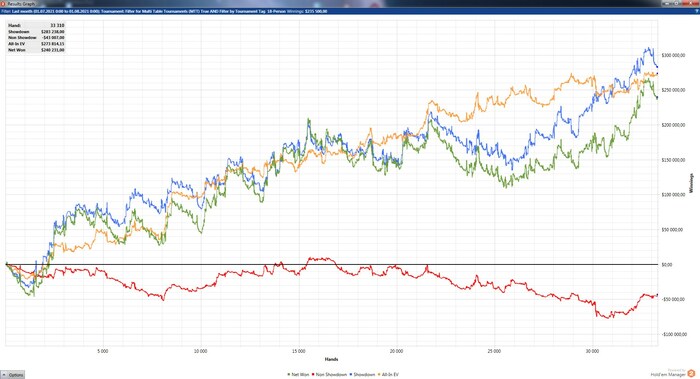Toggle the All-In EV legend entry
Image resolution: width=700 pixels, height=379 pixels.
coord(388,375)
